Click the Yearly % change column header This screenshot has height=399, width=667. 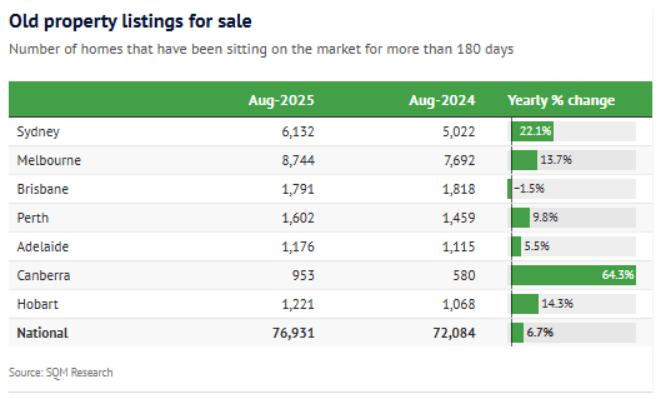tap(561, 100)
